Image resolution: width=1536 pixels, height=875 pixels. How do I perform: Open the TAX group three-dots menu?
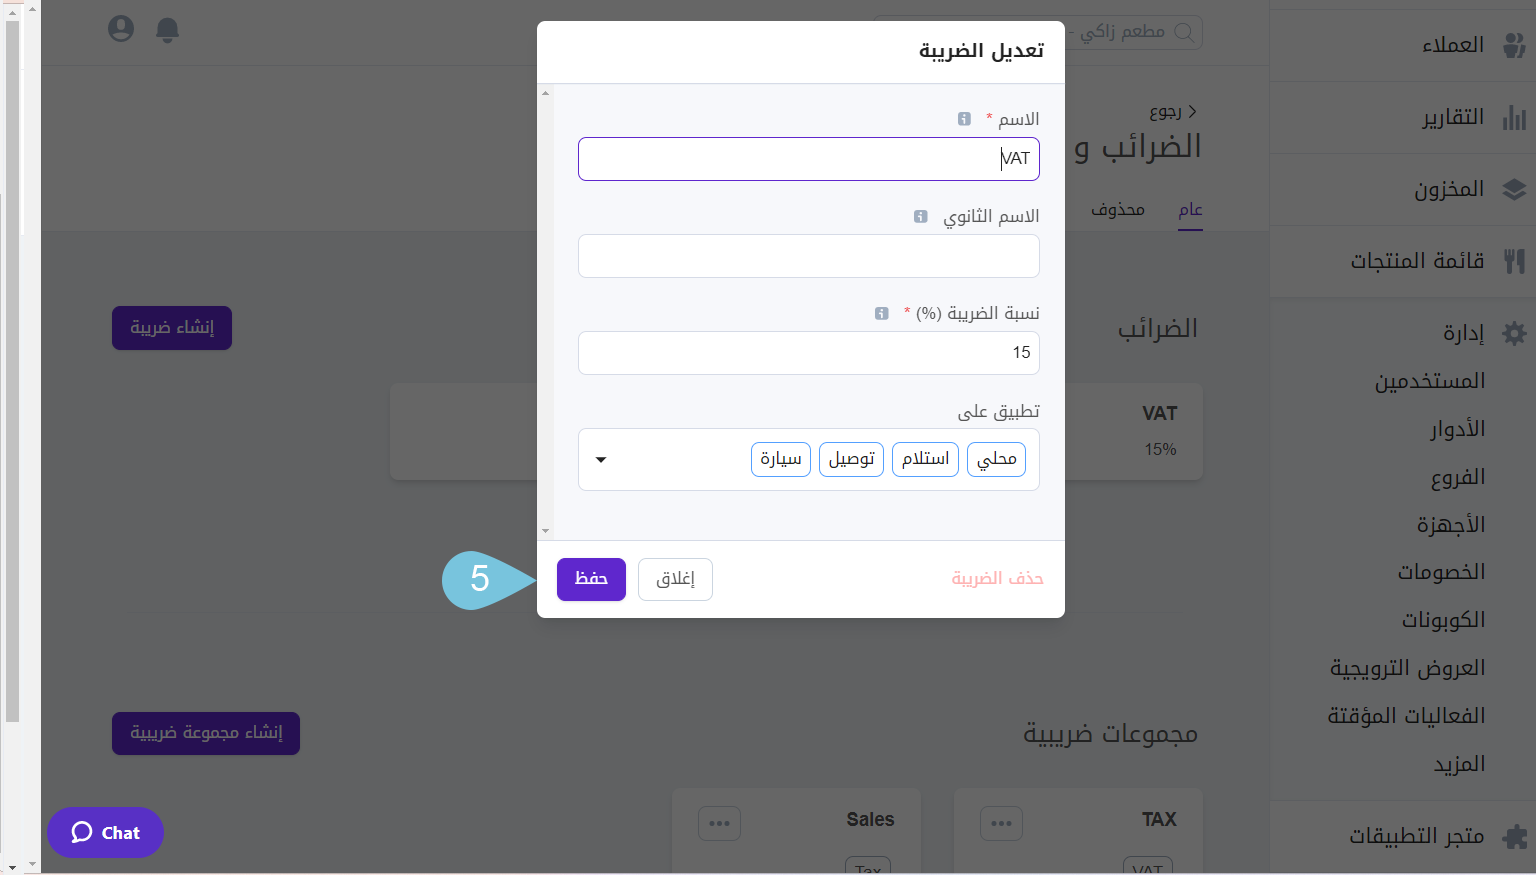[x=1001, y=823]
